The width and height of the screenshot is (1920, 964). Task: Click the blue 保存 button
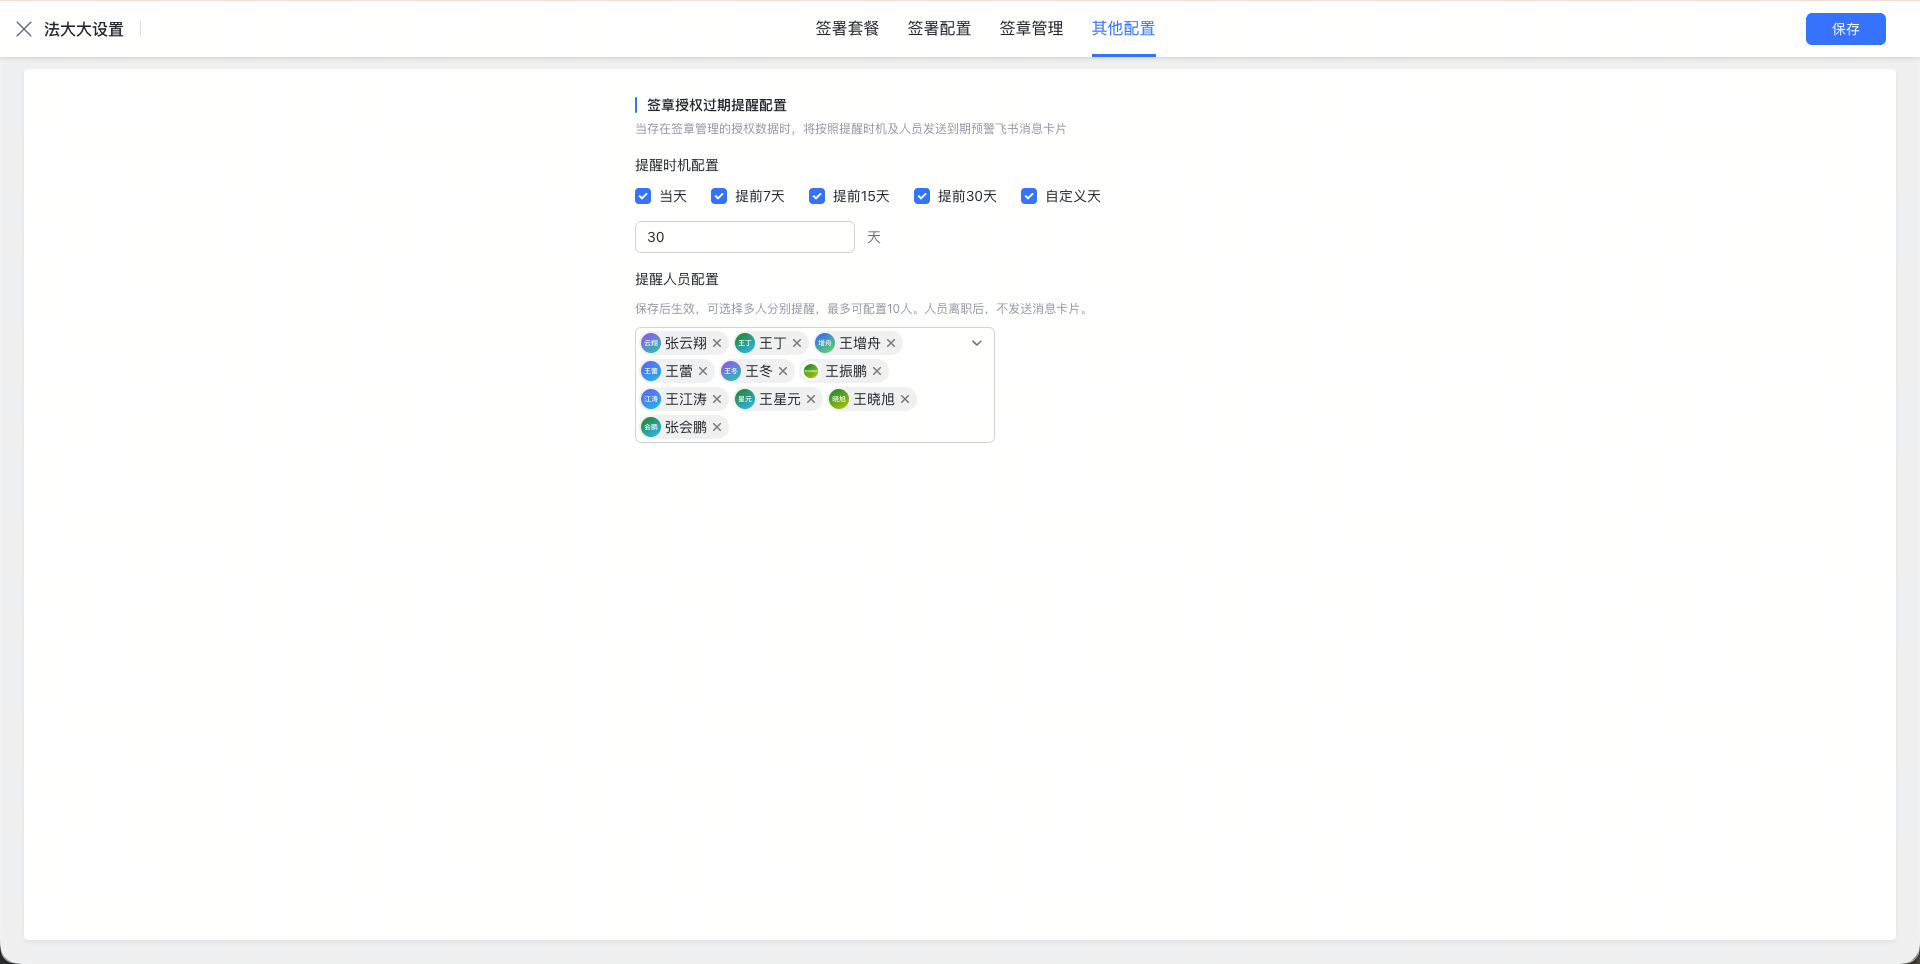(x=1846, y=29)
